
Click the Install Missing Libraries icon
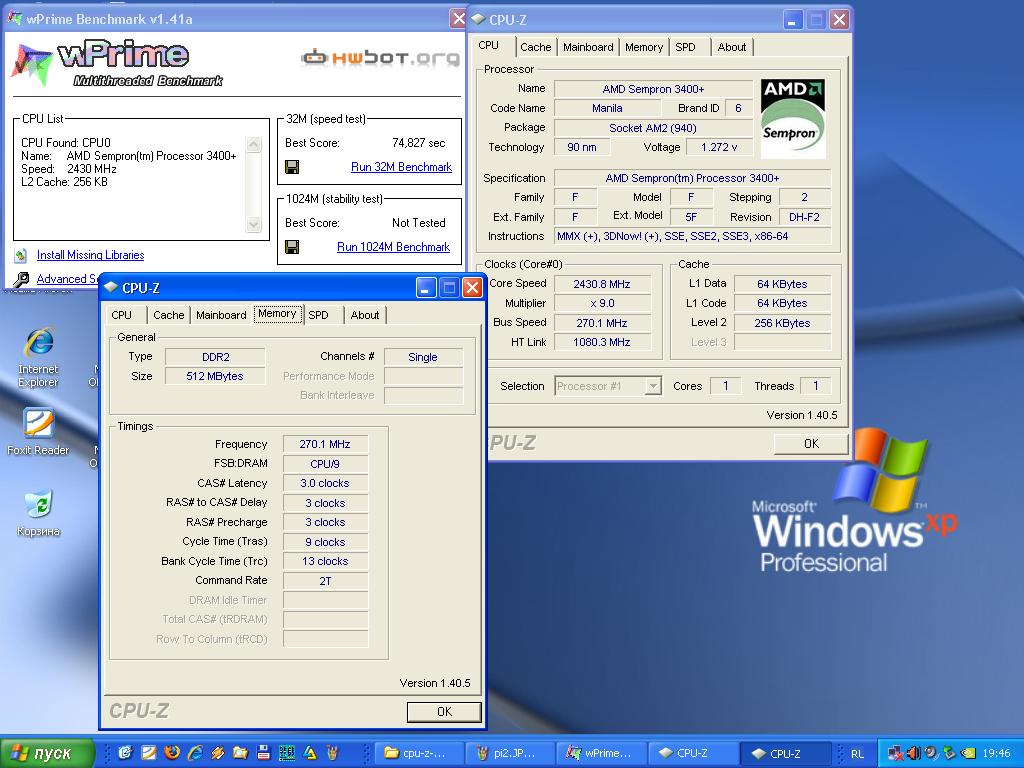(x=21, y=255)
